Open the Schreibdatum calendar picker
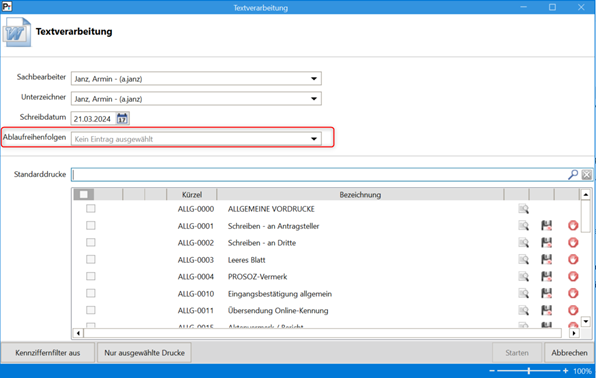 coord(122,119)
